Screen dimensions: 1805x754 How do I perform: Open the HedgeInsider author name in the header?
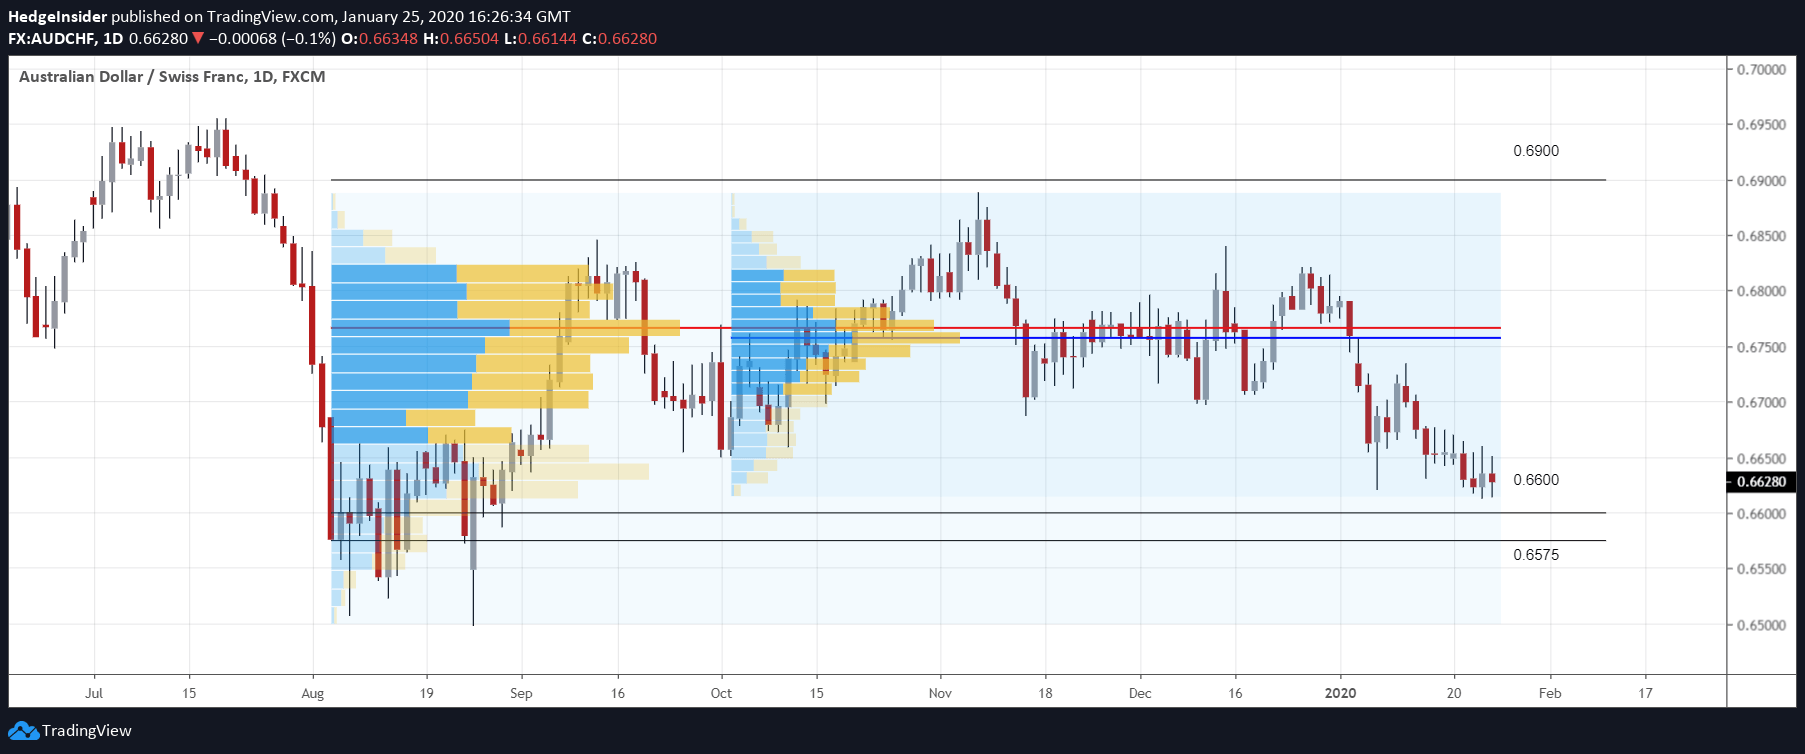tap(57, 17)
